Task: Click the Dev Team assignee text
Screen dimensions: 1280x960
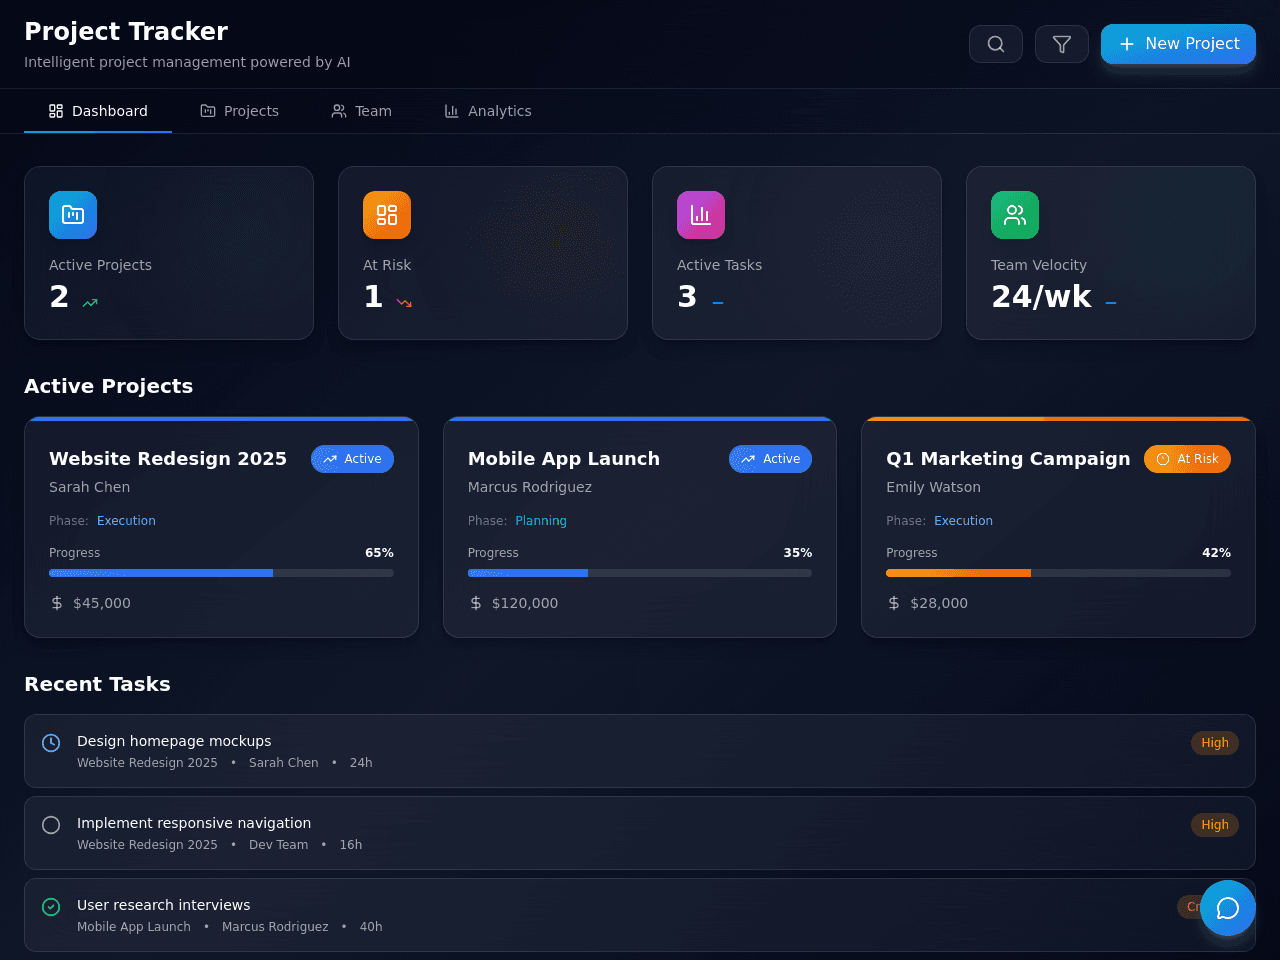Action: click(x=278, y=845)
